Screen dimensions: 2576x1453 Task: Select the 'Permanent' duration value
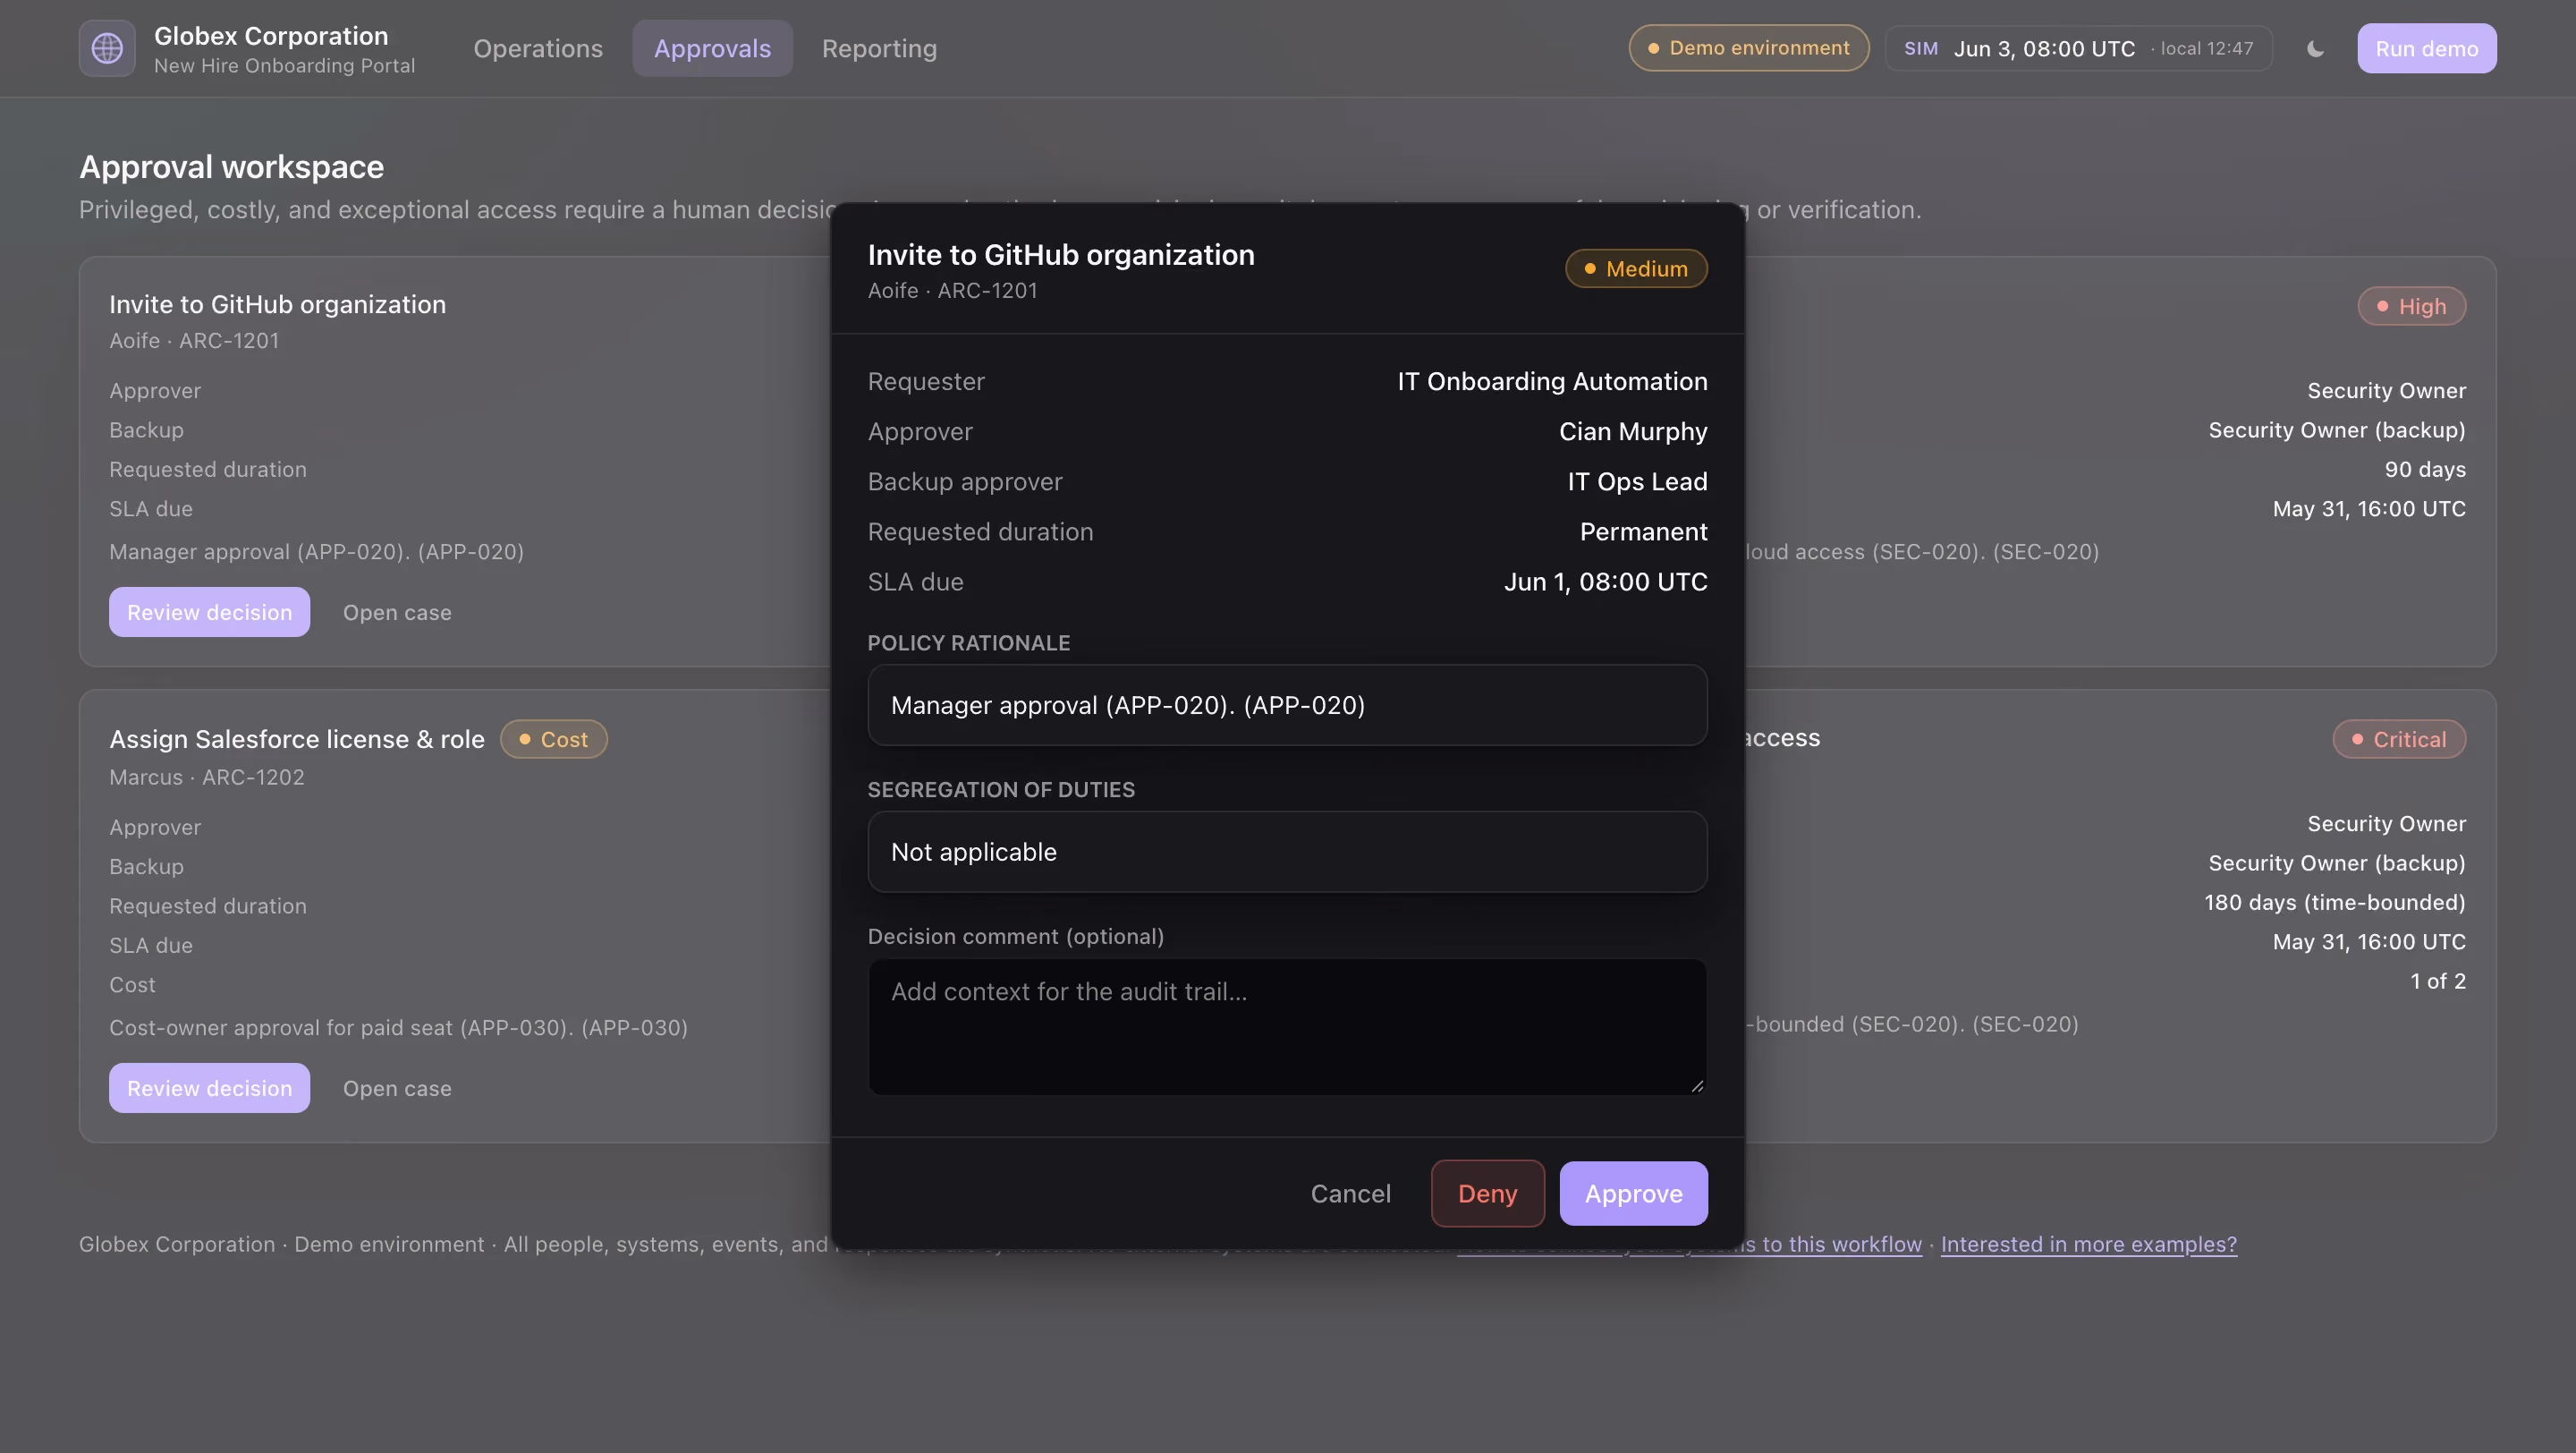tap(1643, 531)
